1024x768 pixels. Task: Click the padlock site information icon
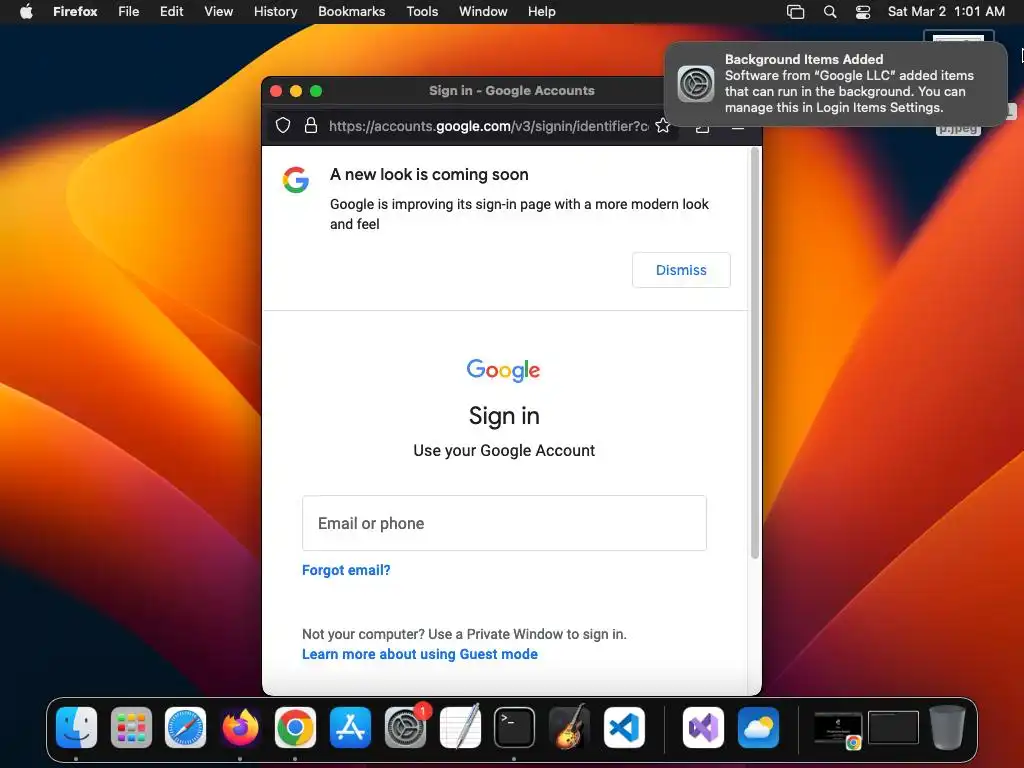click(311, 125)
